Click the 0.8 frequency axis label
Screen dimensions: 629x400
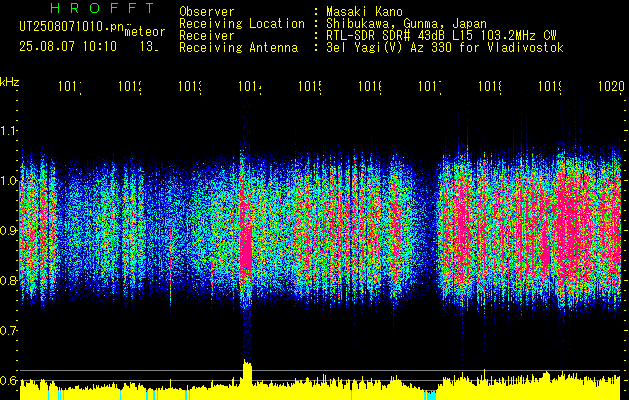click(x=8, y=280)
